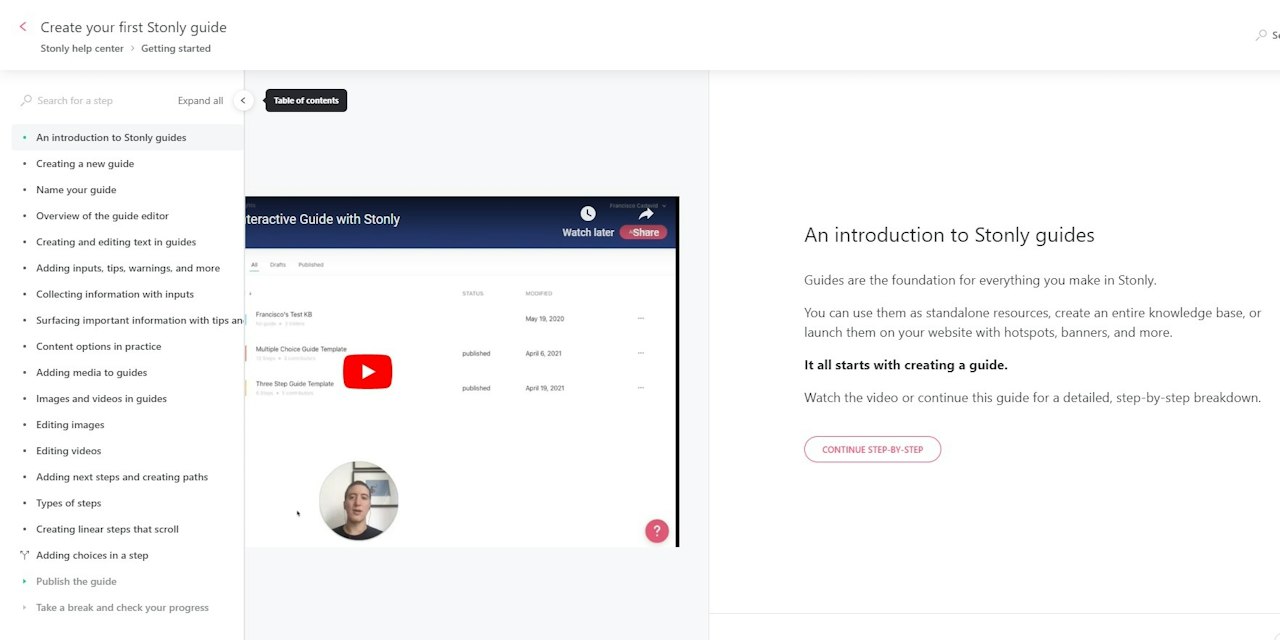Click the May 19, 2020 date cell
This screenshot has height=640, width=1280.
[x=545, y=318]
